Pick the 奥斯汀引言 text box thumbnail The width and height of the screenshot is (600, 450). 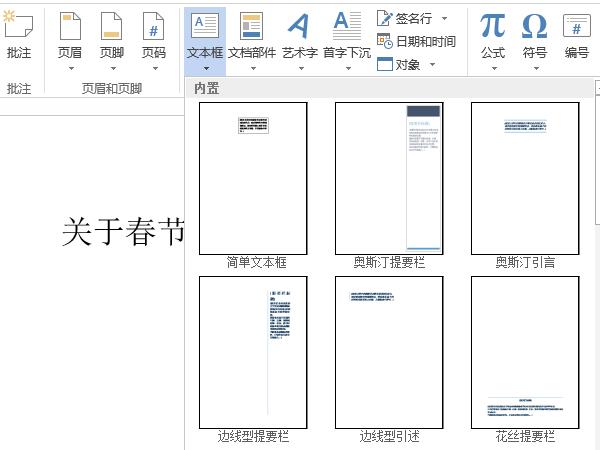tap(525, 178)
